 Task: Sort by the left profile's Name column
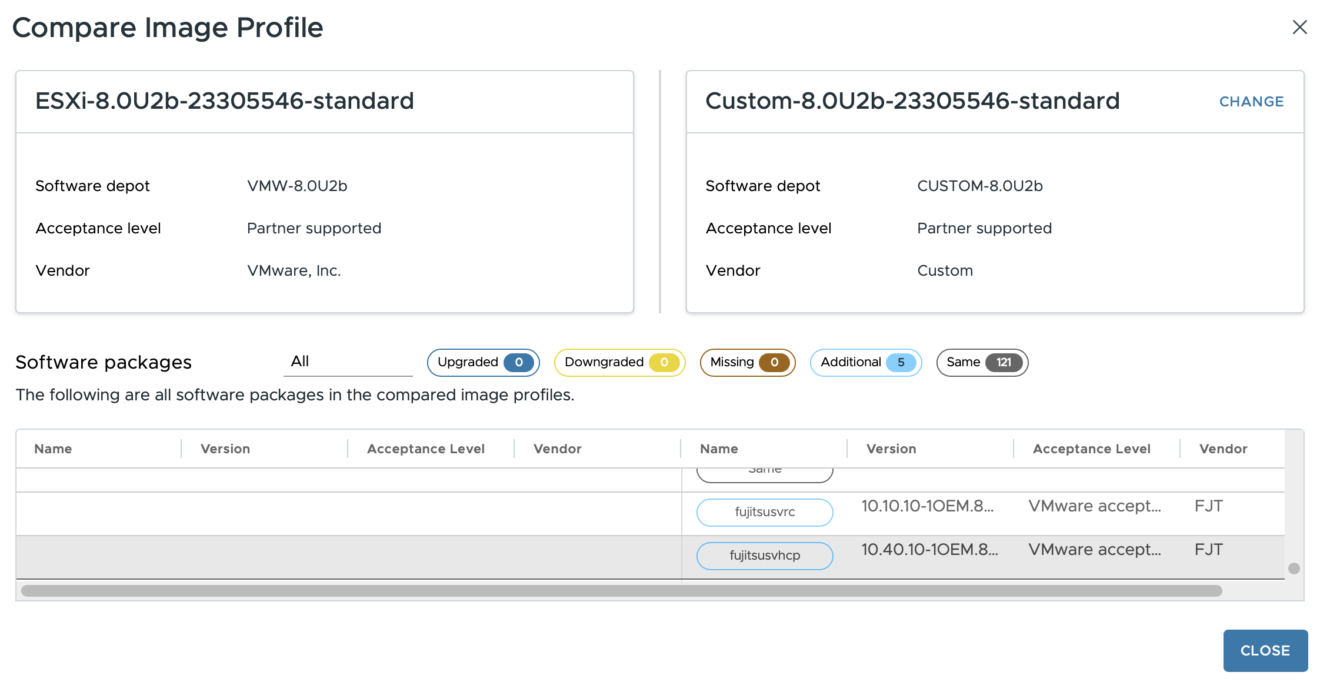(x=53, y=449)
